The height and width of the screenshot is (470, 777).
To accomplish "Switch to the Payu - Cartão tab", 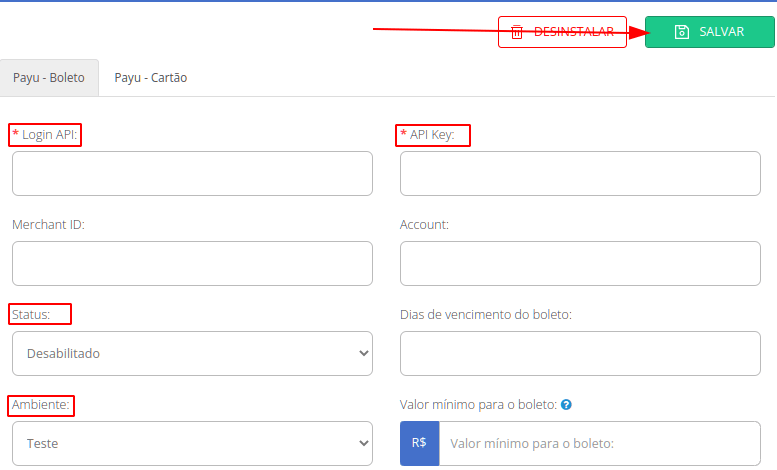I will click(151, 78).
